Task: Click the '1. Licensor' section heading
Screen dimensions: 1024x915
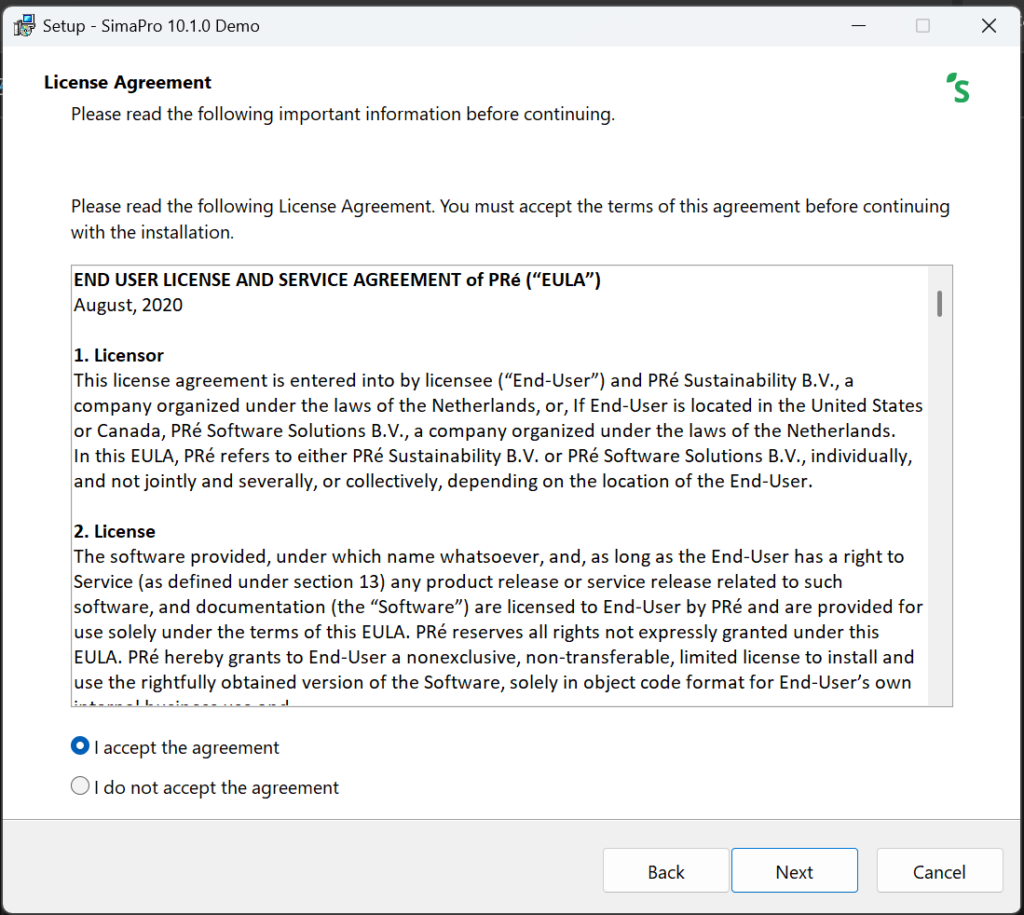Action: pyautogui.click(x=118, y=355)
